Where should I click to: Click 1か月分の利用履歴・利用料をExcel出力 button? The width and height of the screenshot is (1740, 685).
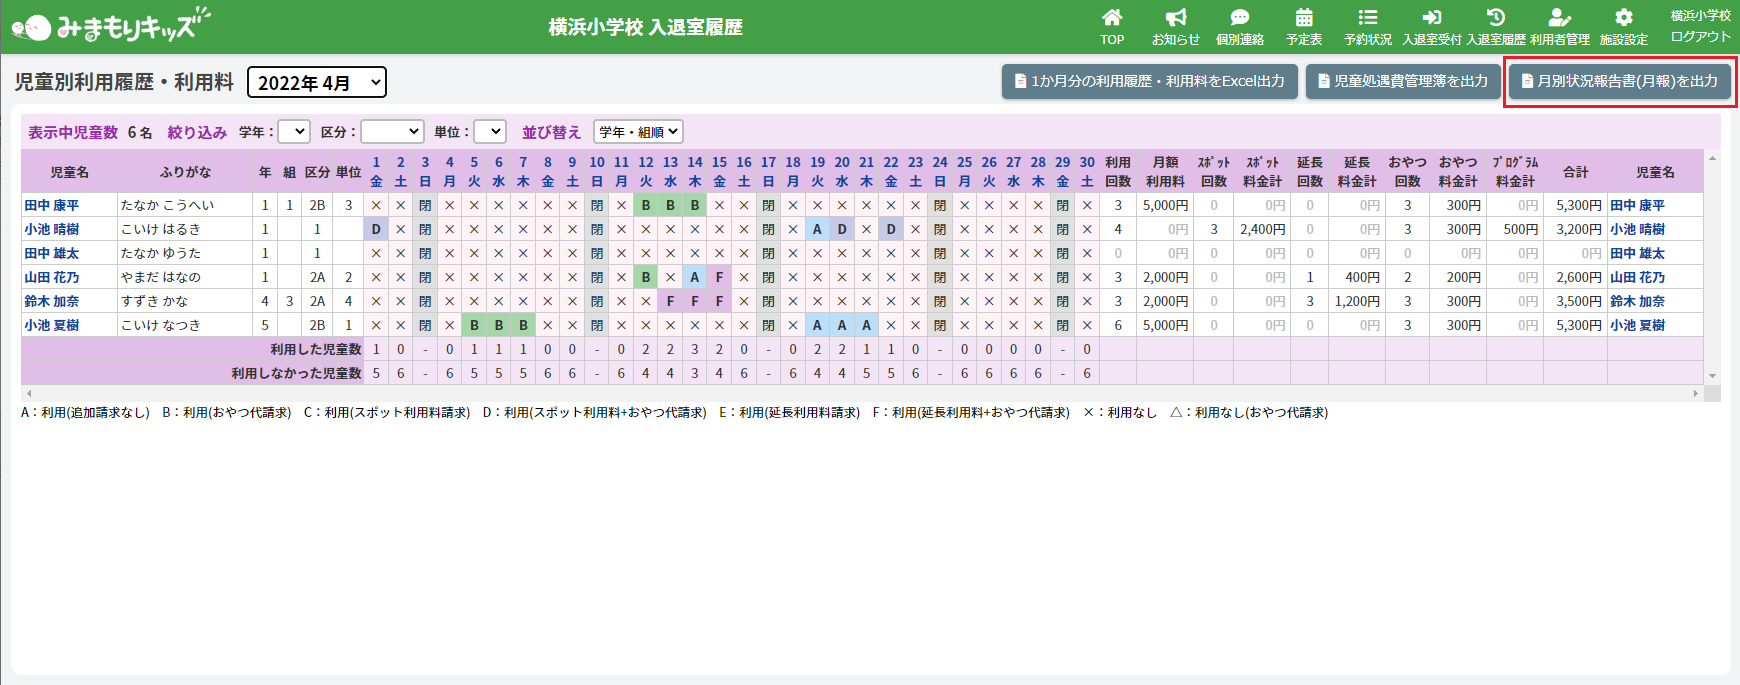[x=1150, y=81]
